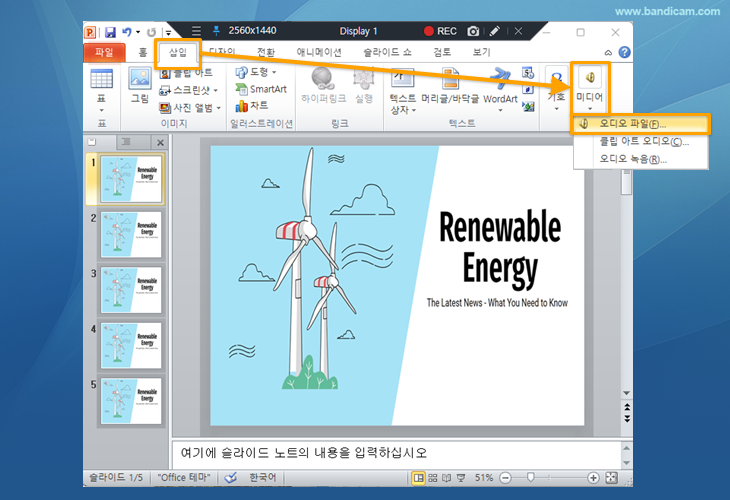The width and height of the screenshot is (730, 500).
Task: Click the zoom slider in status bar
Action: 531,478
